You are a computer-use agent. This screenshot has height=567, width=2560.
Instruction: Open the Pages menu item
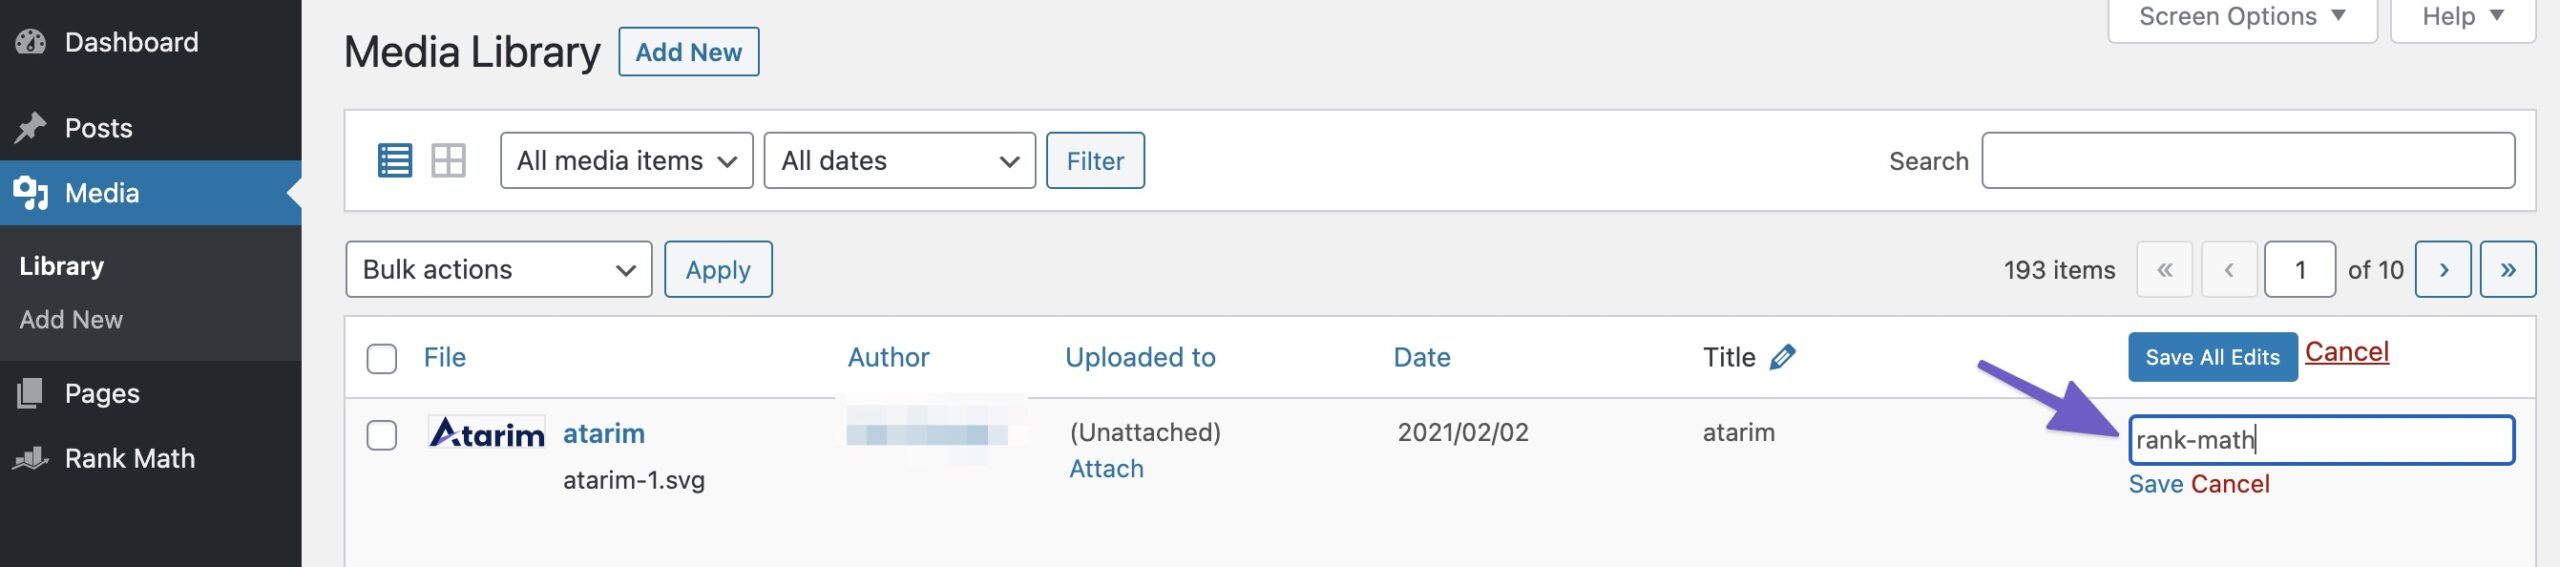tap(102, 394)
